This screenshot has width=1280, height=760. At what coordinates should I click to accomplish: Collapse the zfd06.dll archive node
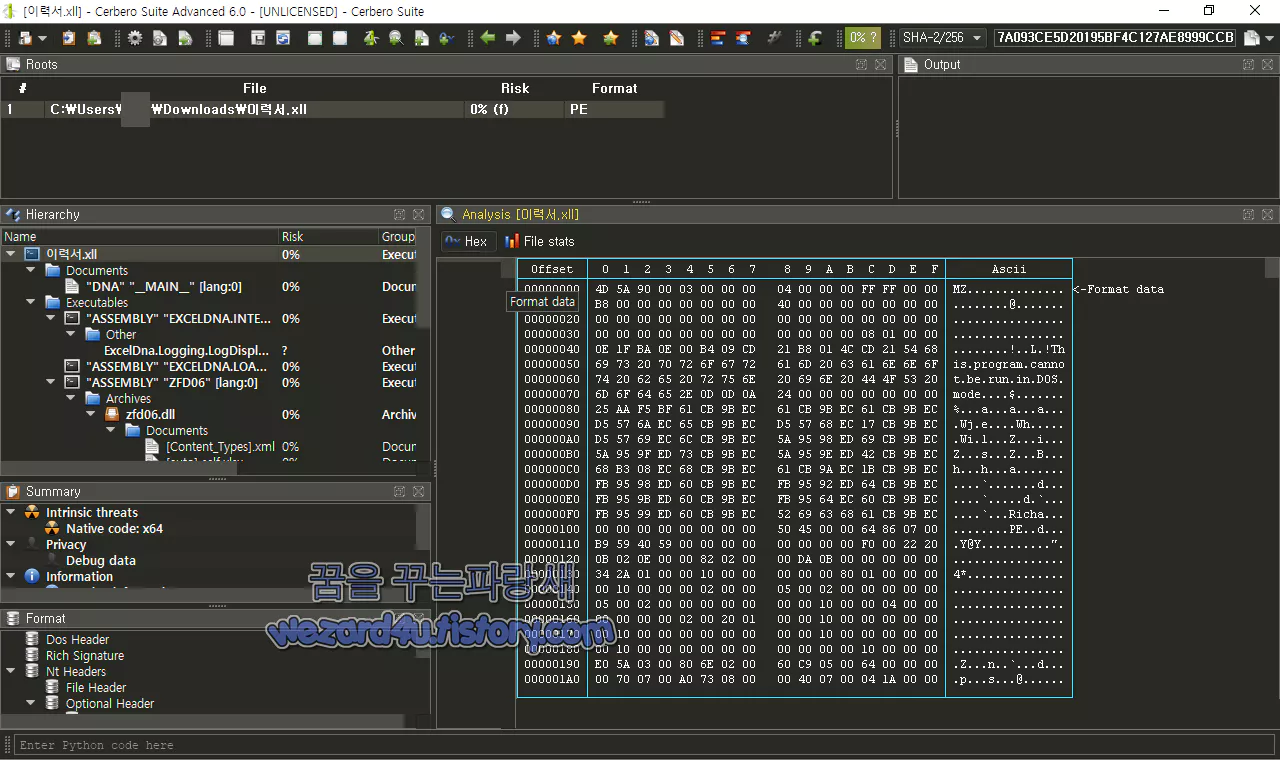[91, 414]
